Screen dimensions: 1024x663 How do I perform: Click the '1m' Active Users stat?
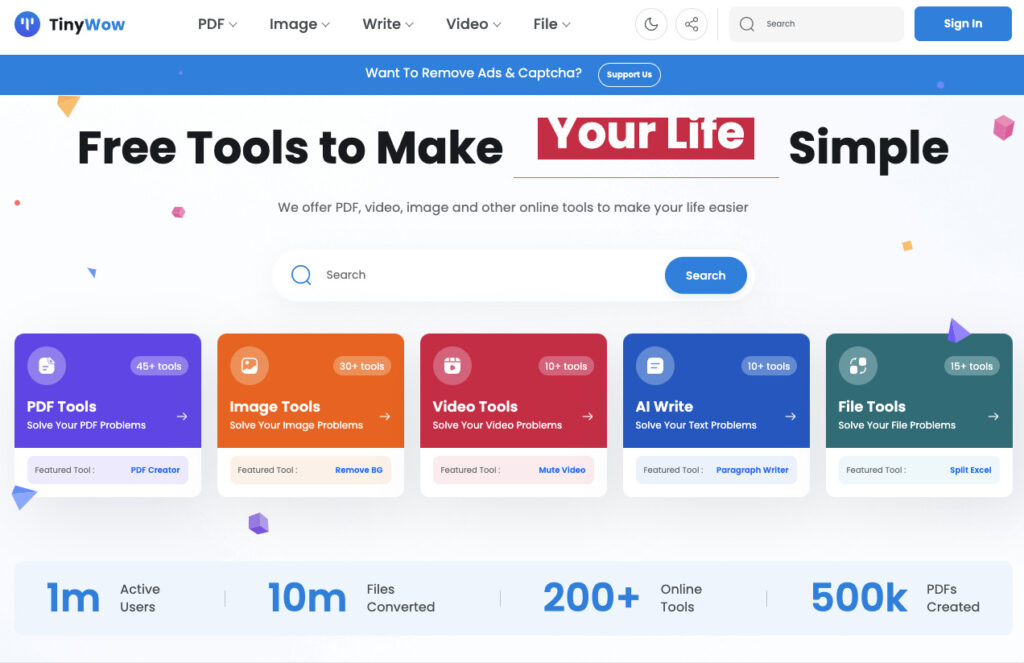tap(73, 598)
